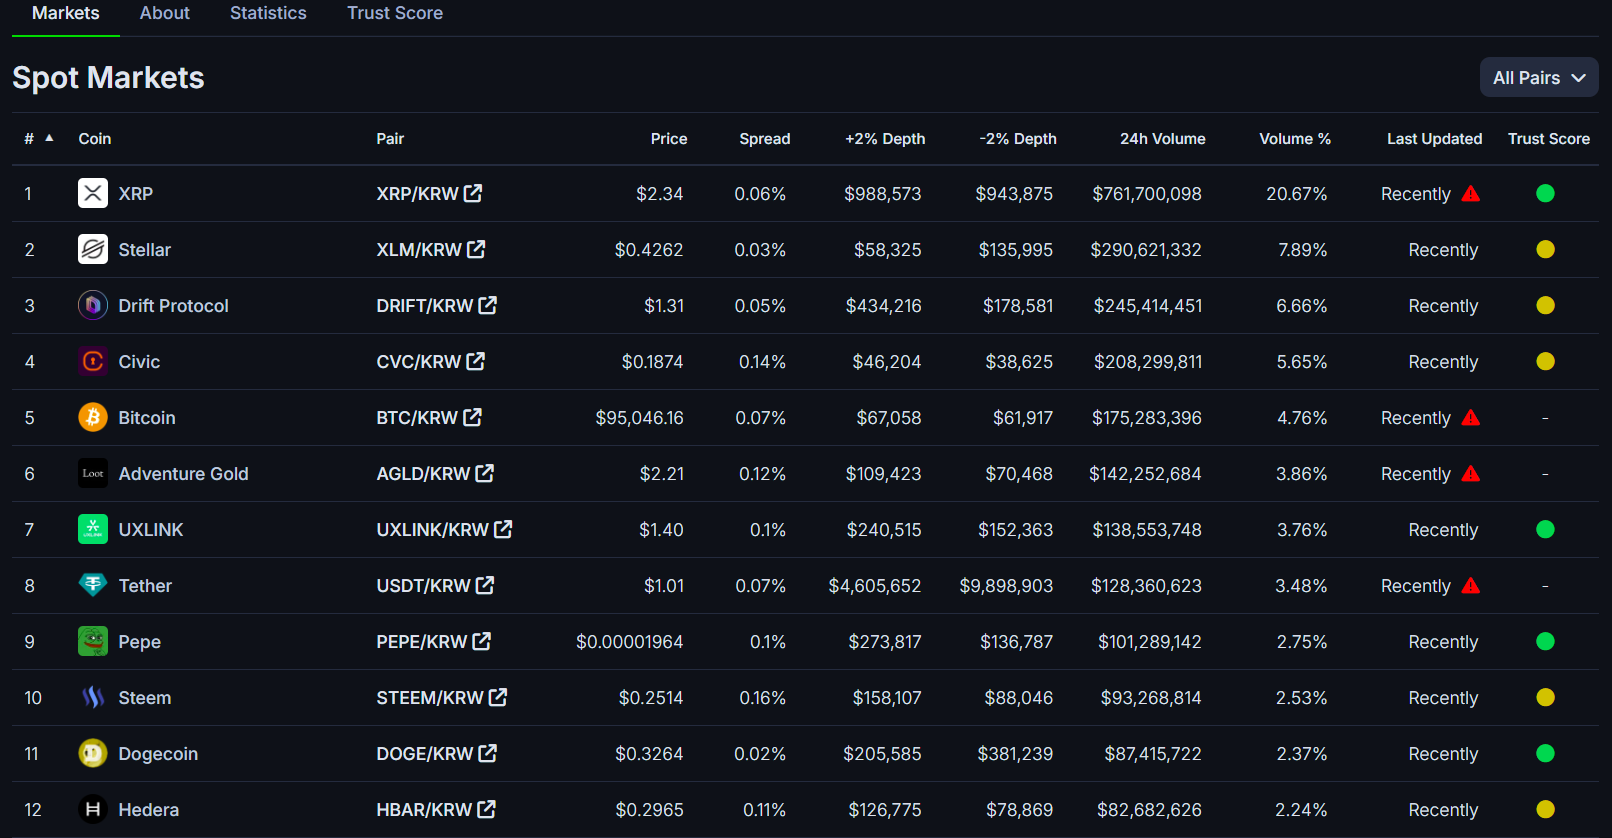Image resolution: width=1612 pixels, height=838 pixels.
Task: Click the Bitcoin orange logo icon
Action: [x=93, y=417]
